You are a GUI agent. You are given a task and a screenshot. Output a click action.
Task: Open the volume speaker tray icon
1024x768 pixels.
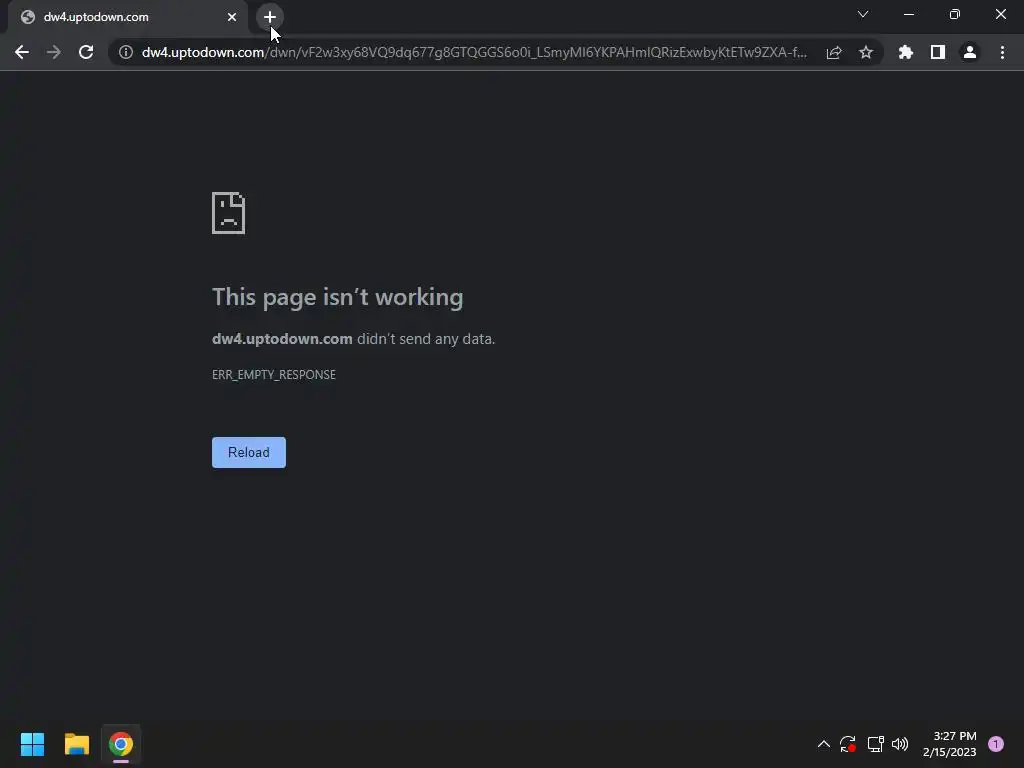pyautogui.click(x=900, y=744)
